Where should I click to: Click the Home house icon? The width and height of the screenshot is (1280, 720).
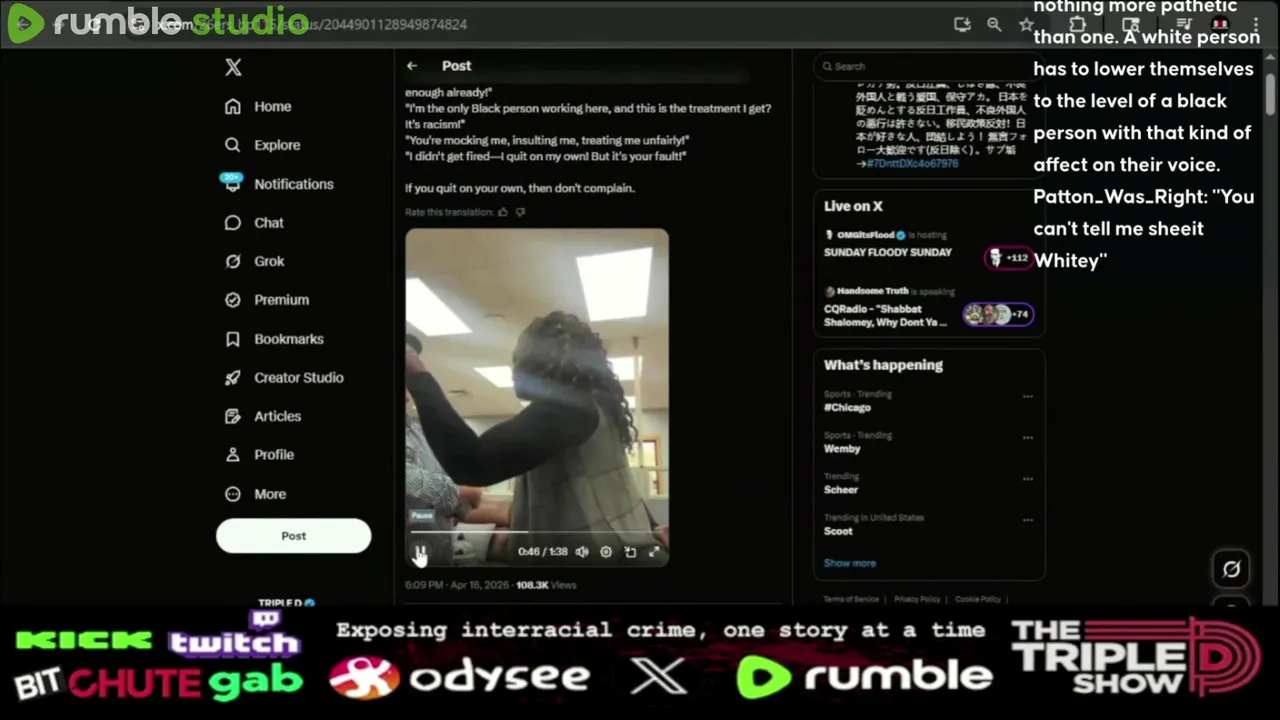(233, 106)
